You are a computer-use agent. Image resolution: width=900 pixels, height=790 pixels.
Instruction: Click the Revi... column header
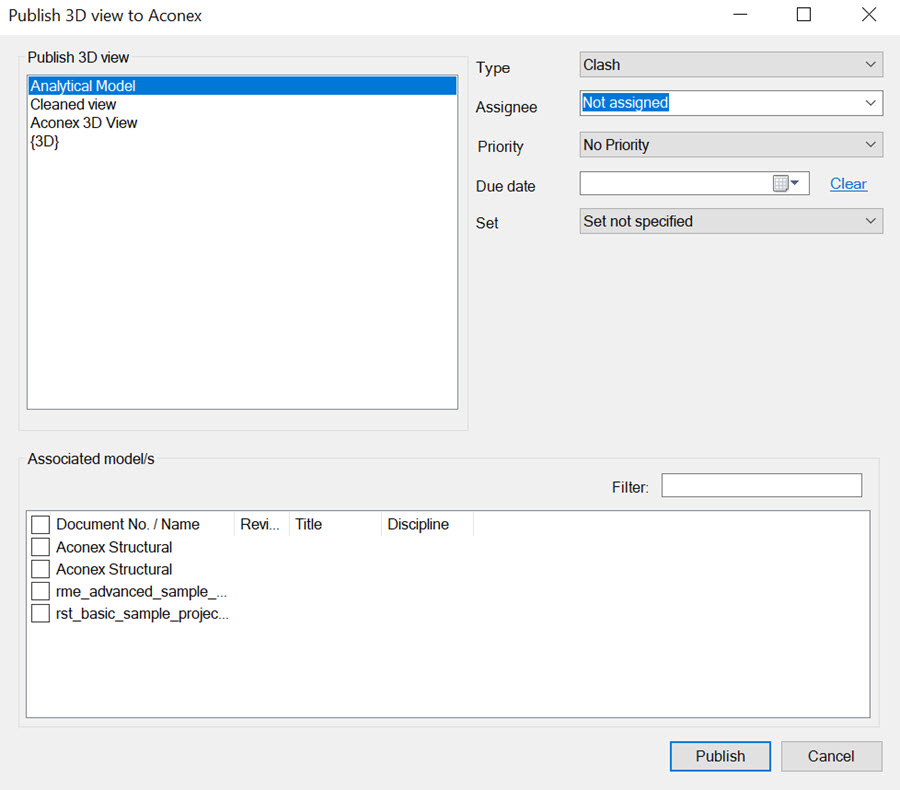pyautogui.click(x=262, y=524)
